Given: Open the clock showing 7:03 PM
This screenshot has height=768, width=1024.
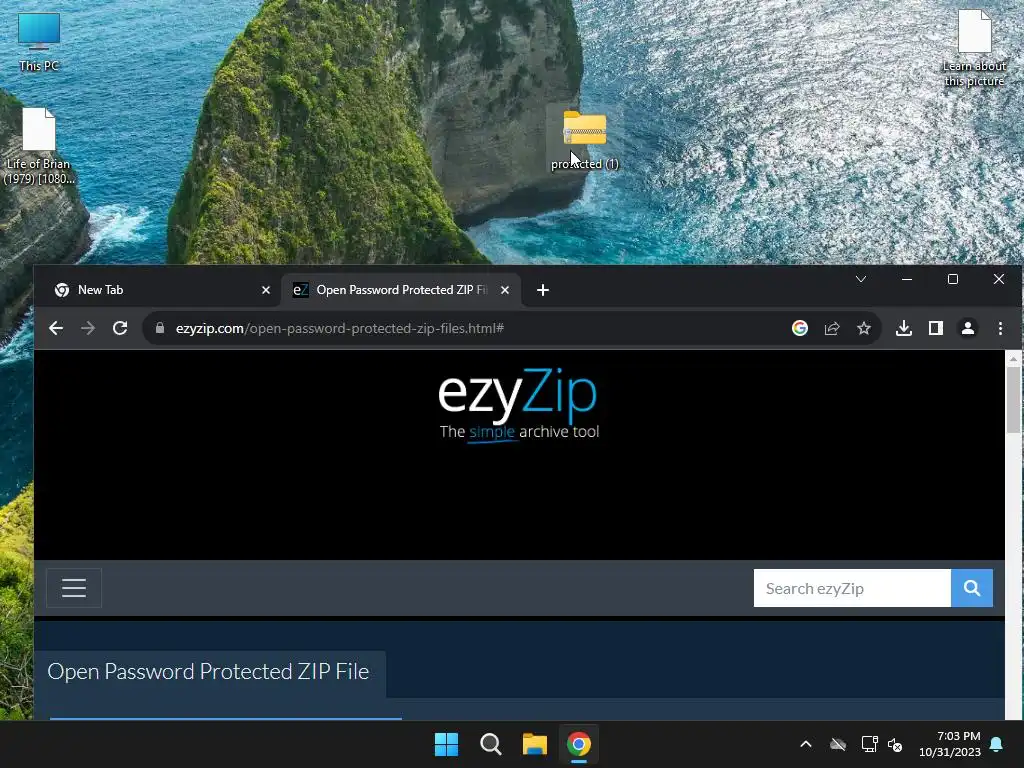Looking at the screenshot, I should tap(950, 744).
